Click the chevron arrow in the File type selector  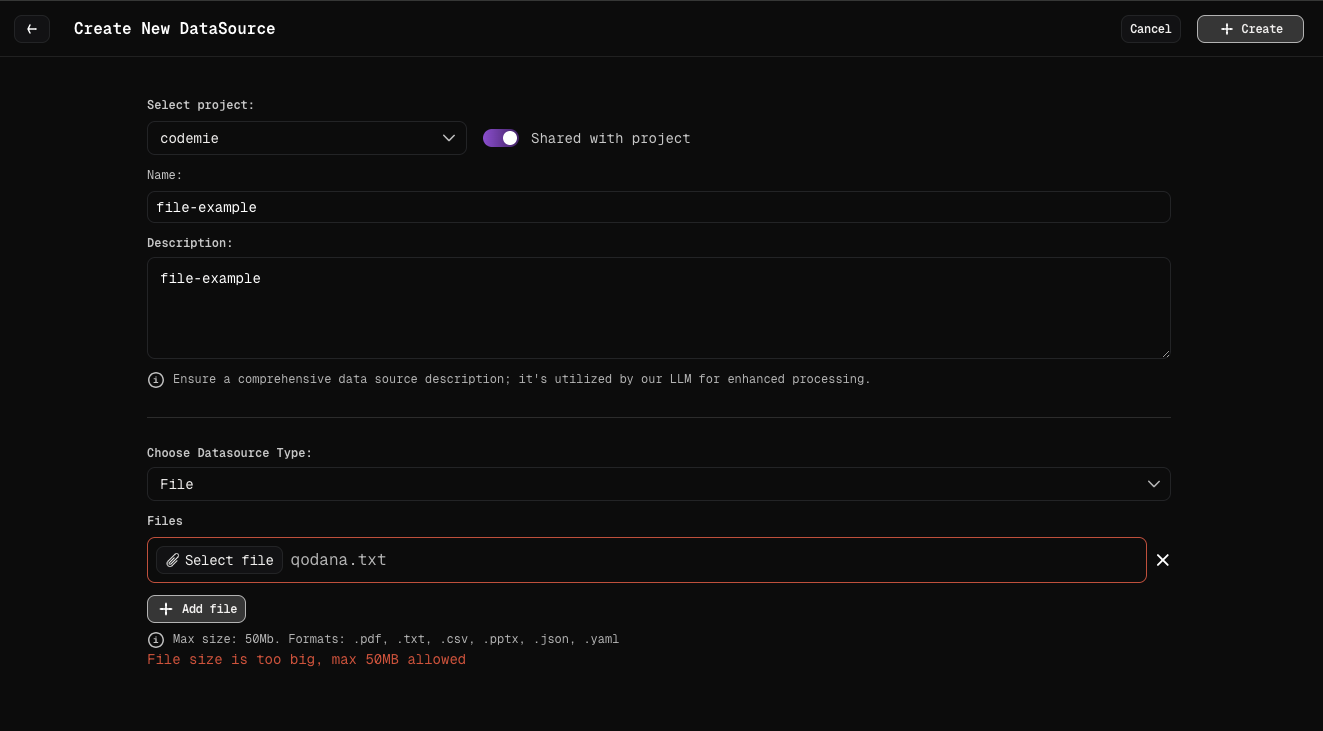[1153, 484]
